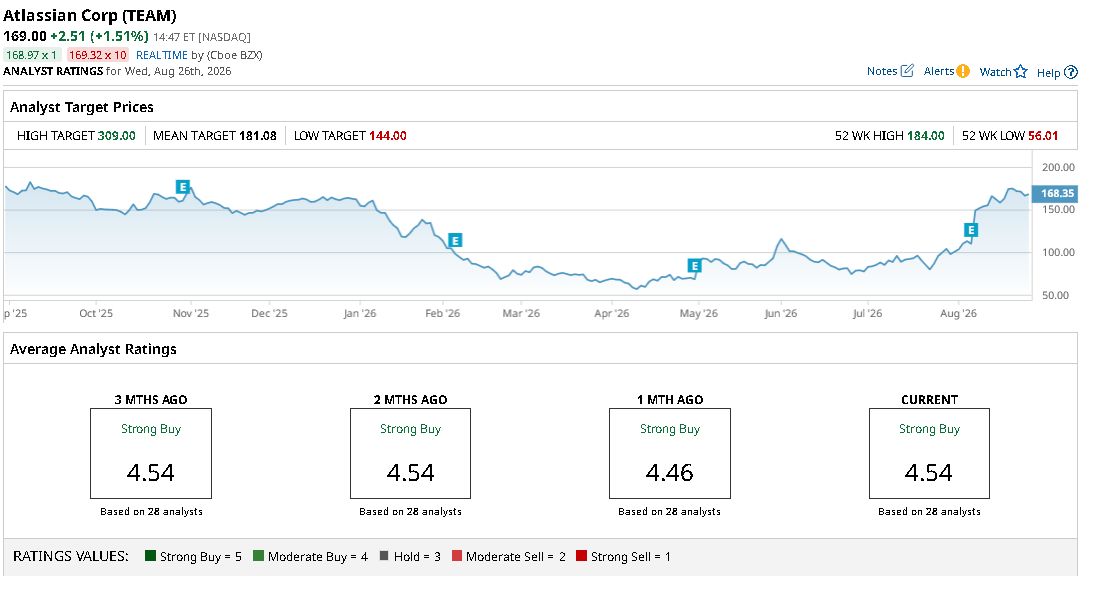Click the orange Alerts exclamation icon

(963, 71)
